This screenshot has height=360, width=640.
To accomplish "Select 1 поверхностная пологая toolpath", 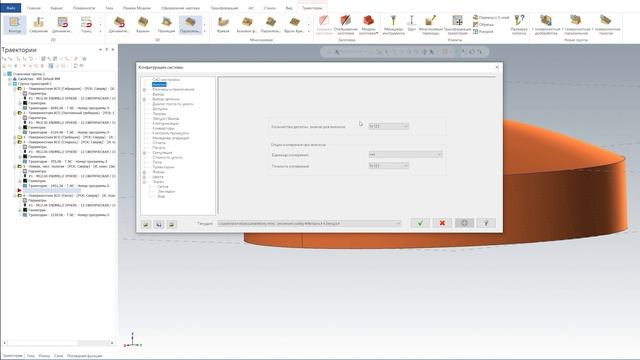I will [606, 25].
